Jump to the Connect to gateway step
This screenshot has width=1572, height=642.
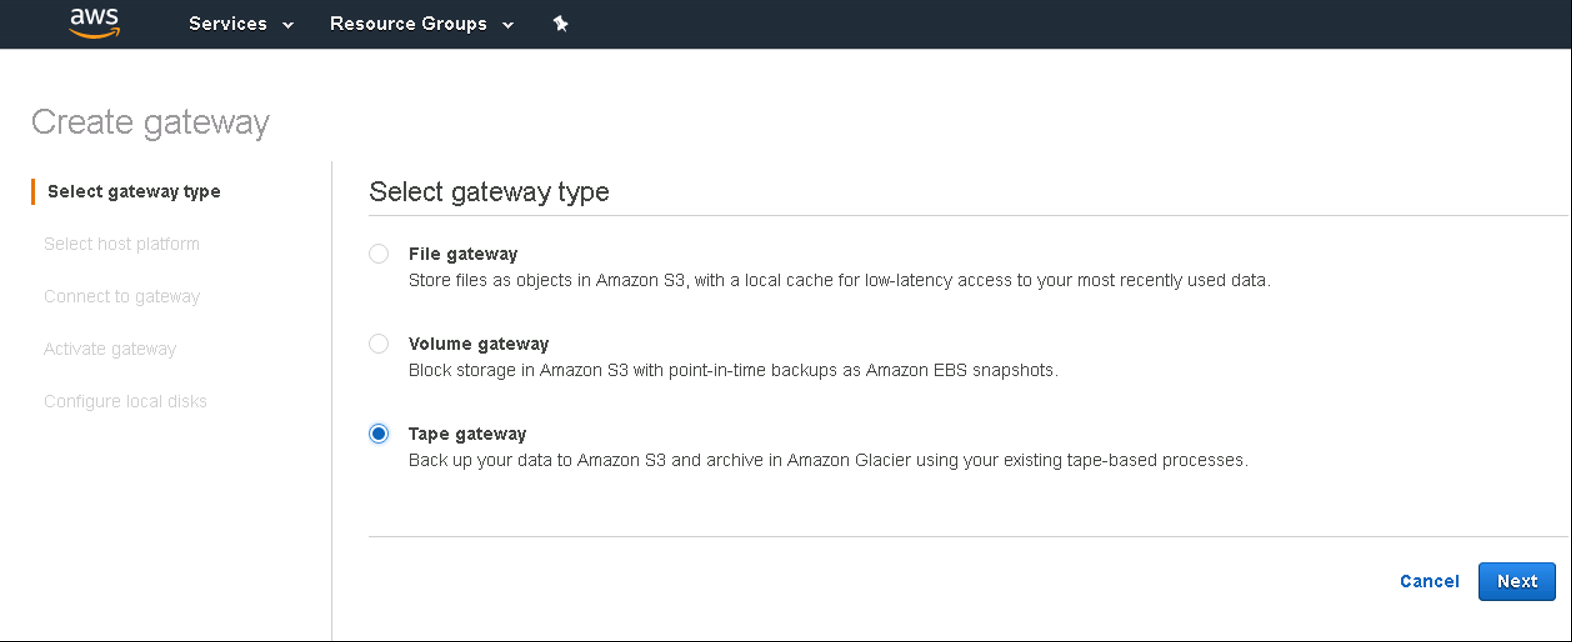click(122, 297)
